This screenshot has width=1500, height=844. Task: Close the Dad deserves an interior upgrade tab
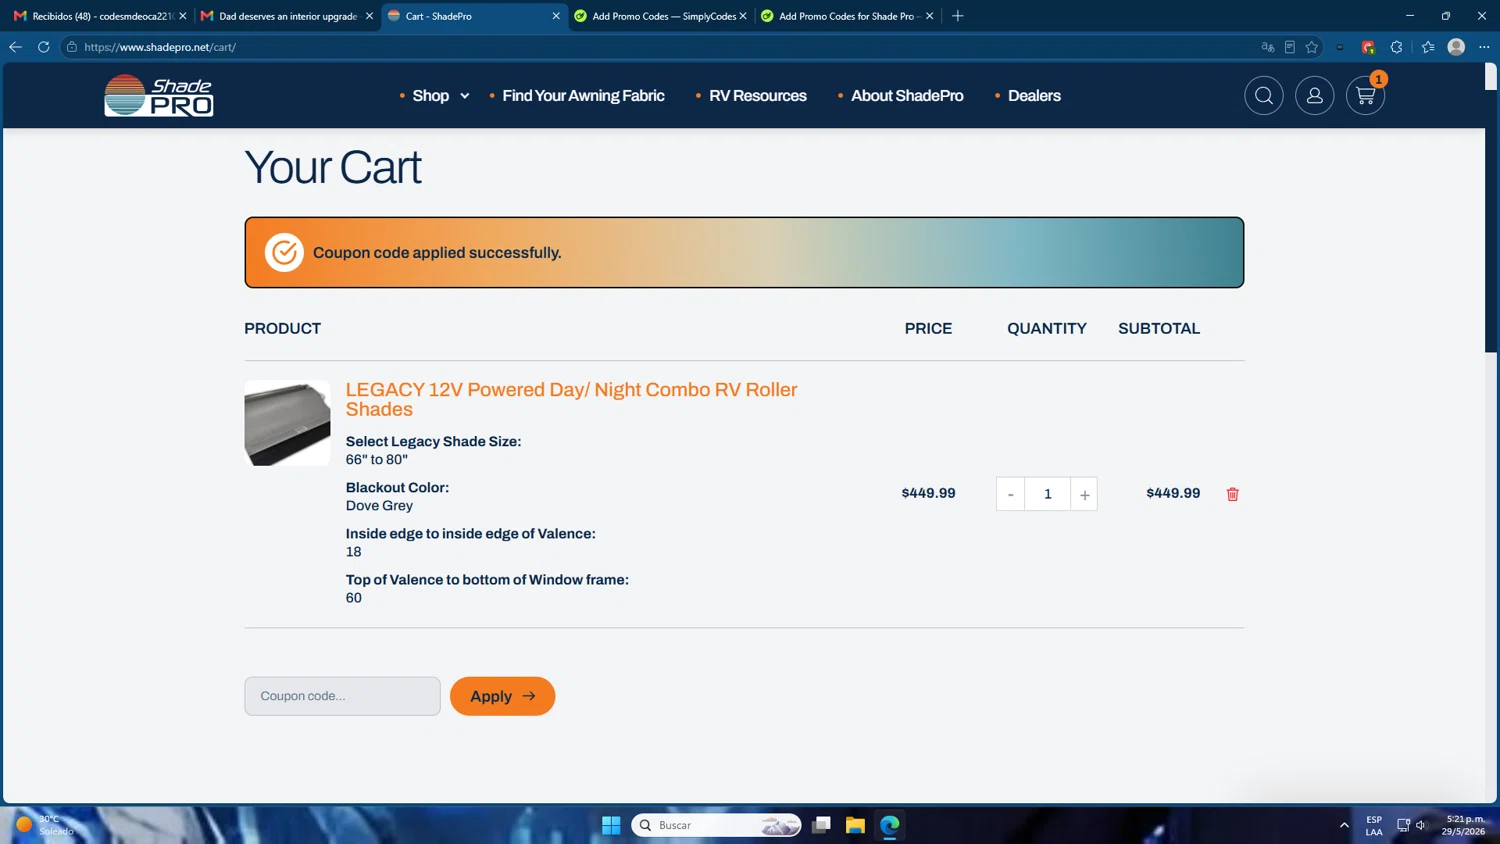pos(369,16)
